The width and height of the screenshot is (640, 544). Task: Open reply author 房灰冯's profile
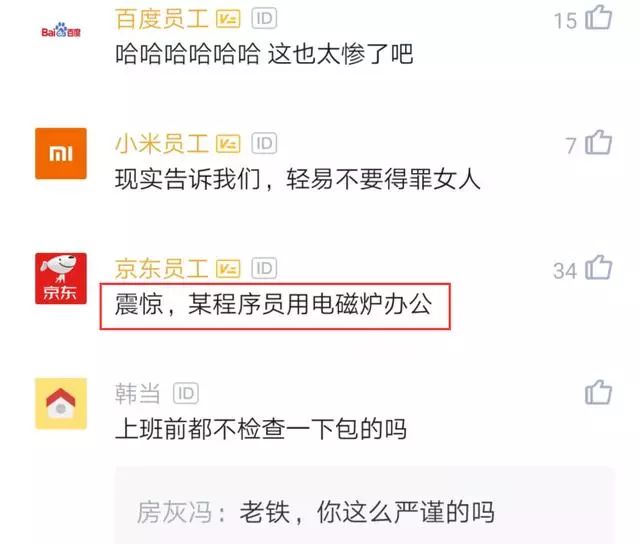click(x=174, y=512)
